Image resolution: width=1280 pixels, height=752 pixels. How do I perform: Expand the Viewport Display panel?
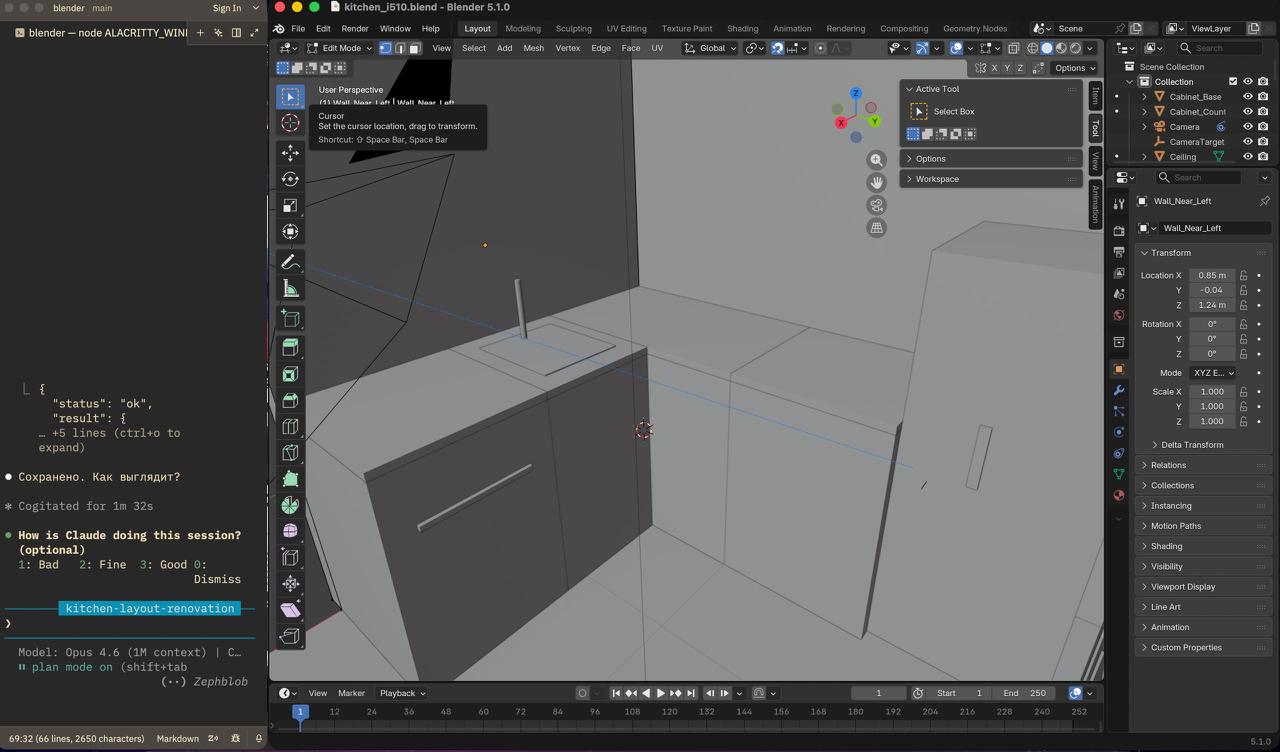1182,587
